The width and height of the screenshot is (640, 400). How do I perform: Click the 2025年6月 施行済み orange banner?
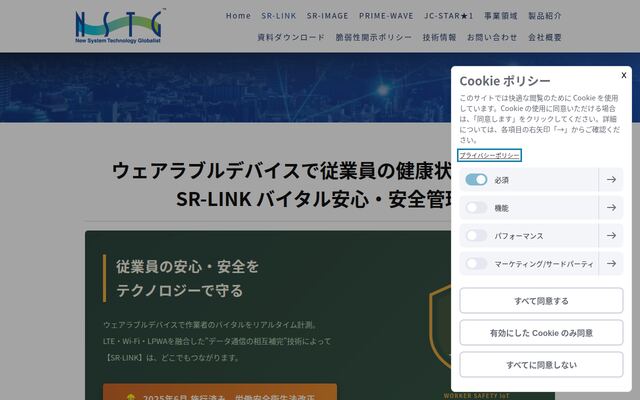pyautogui.click(x=220, y=392)
